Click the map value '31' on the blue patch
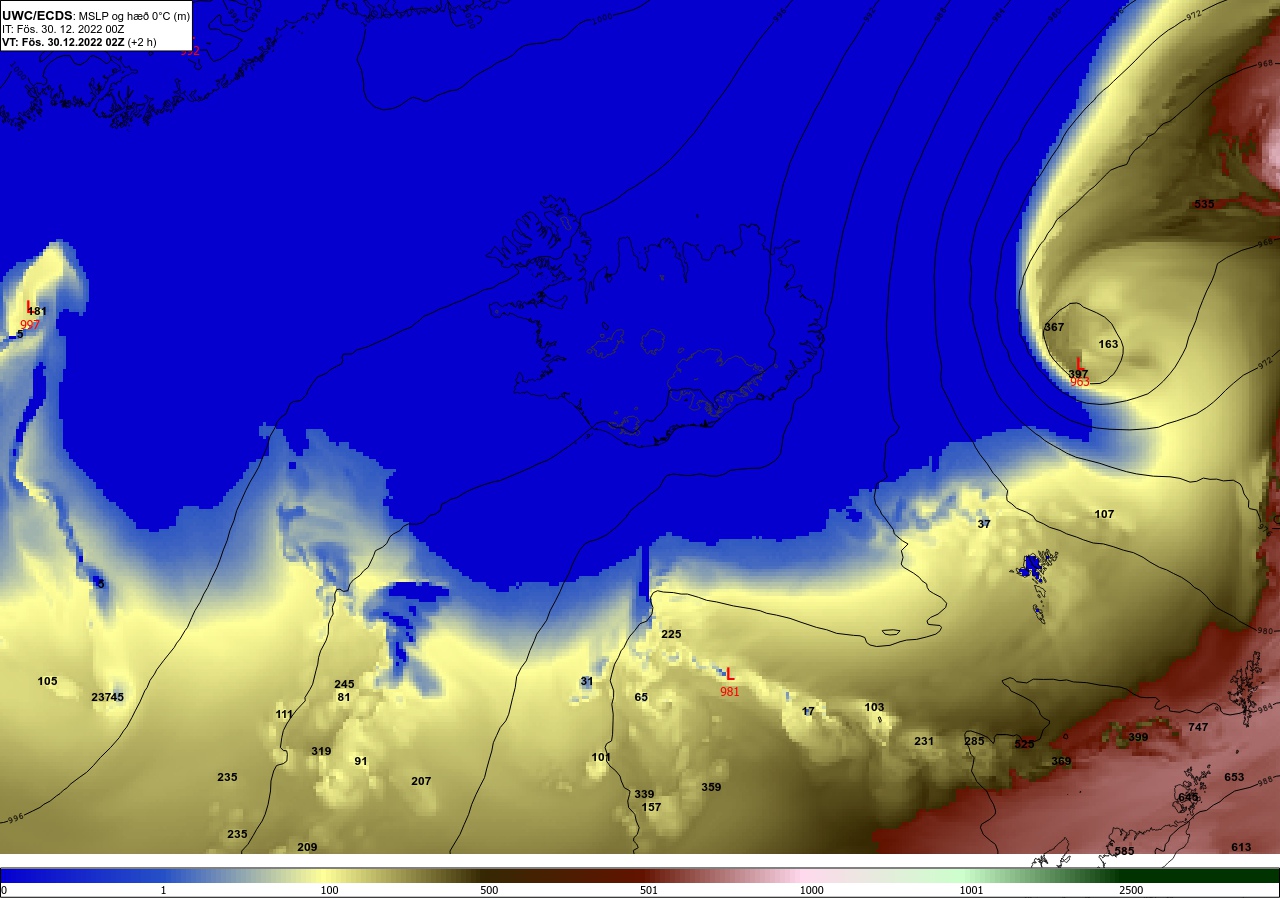This screenshot has height=898, width=1280. point(587,681)
